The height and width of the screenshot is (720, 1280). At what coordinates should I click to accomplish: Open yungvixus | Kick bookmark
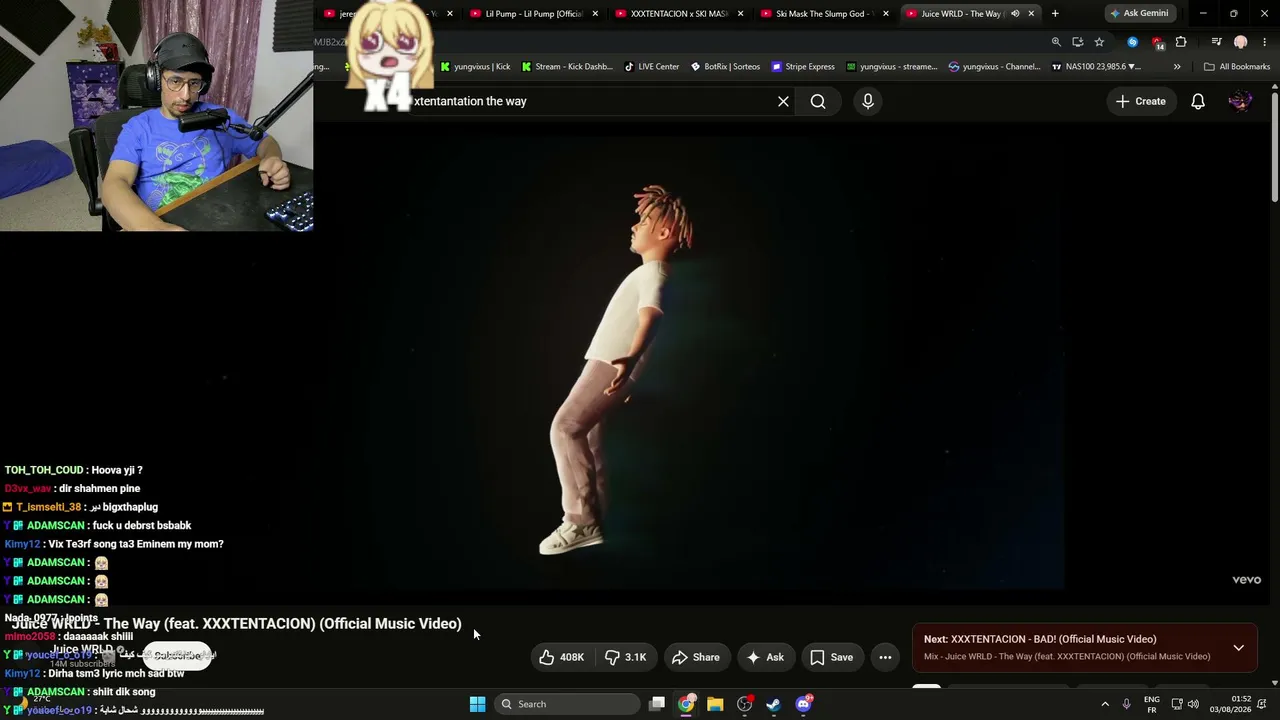click(475, 67)
